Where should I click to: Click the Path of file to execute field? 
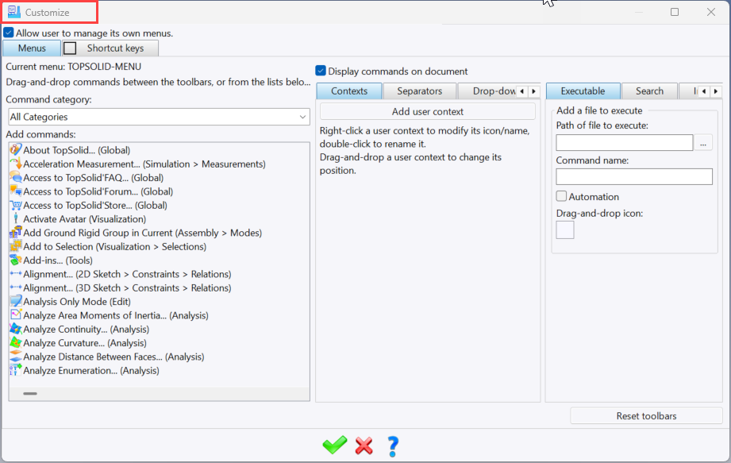[x=624, y=143]
